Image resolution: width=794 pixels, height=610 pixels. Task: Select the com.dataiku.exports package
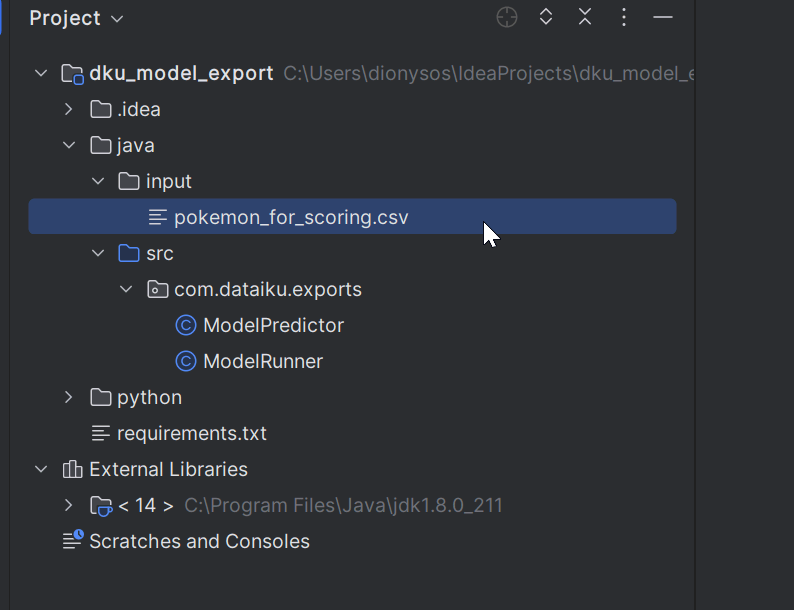point(267,290)
